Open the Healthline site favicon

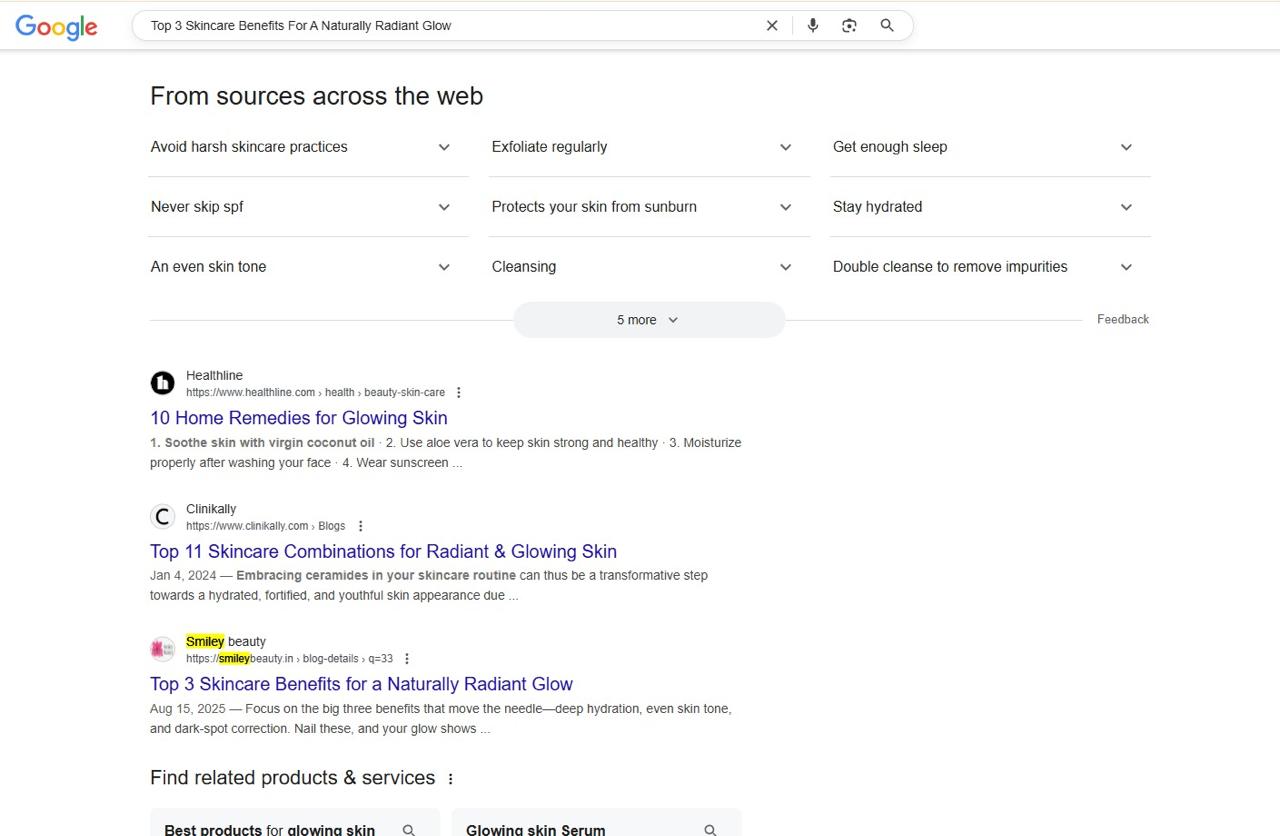[162, 383]
